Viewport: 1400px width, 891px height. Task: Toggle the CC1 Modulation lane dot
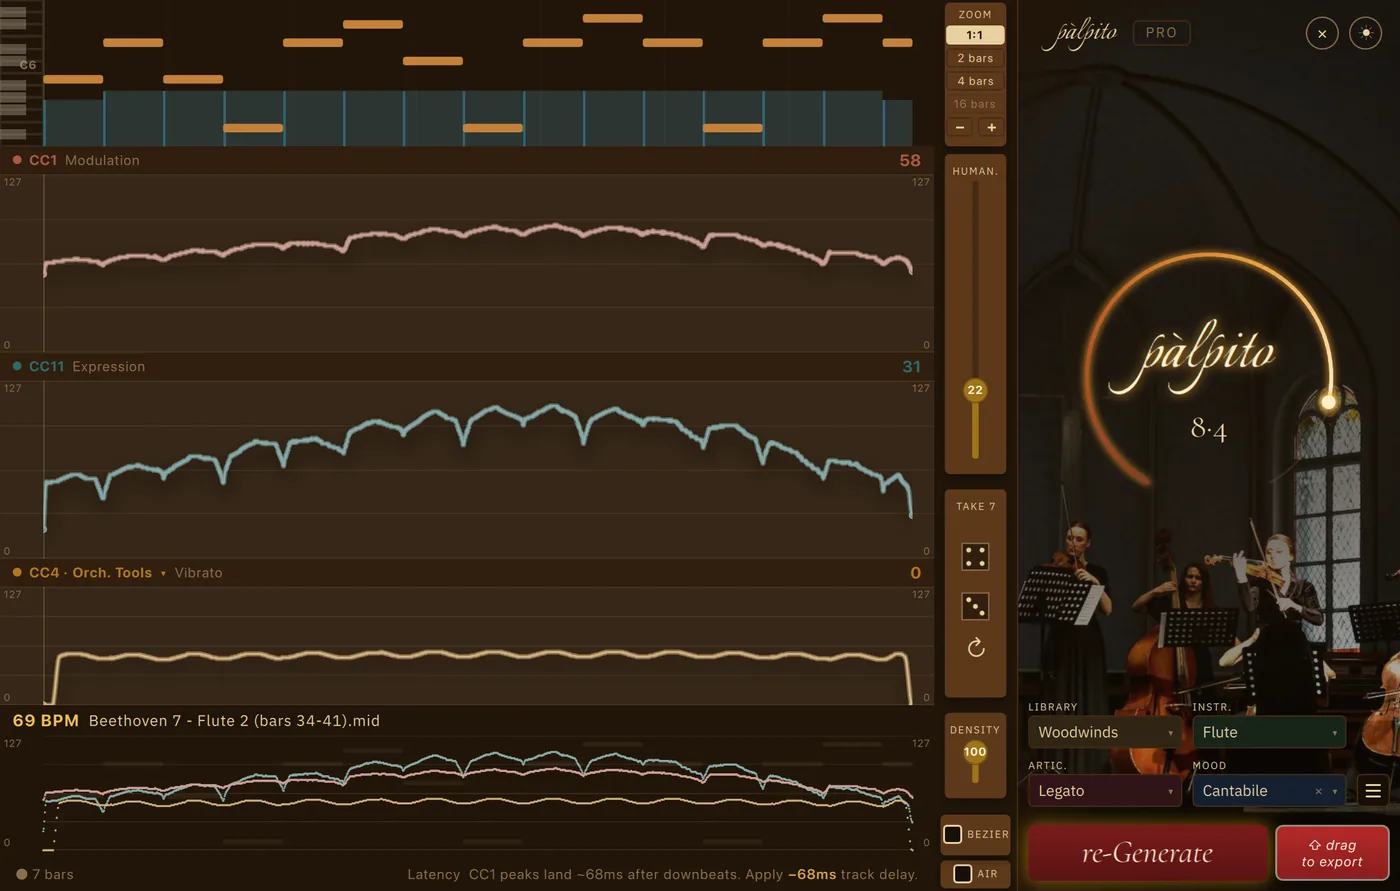[x=17, y=160]
